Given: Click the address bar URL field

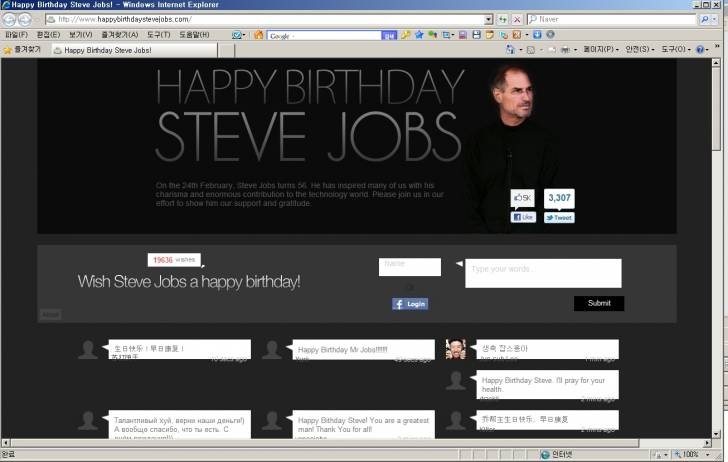Looking at the screenshot, I should (265, 20).
